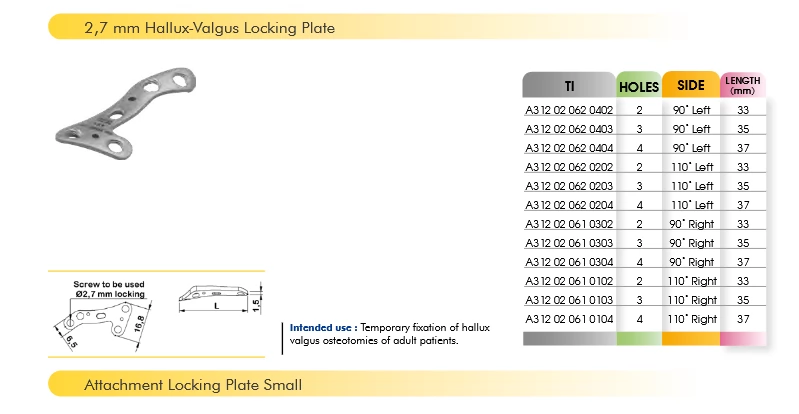The height and width of the screenshot is (414, 799).
Task: Click part number A3 12 02 062 0203
Action: [569, 186]
